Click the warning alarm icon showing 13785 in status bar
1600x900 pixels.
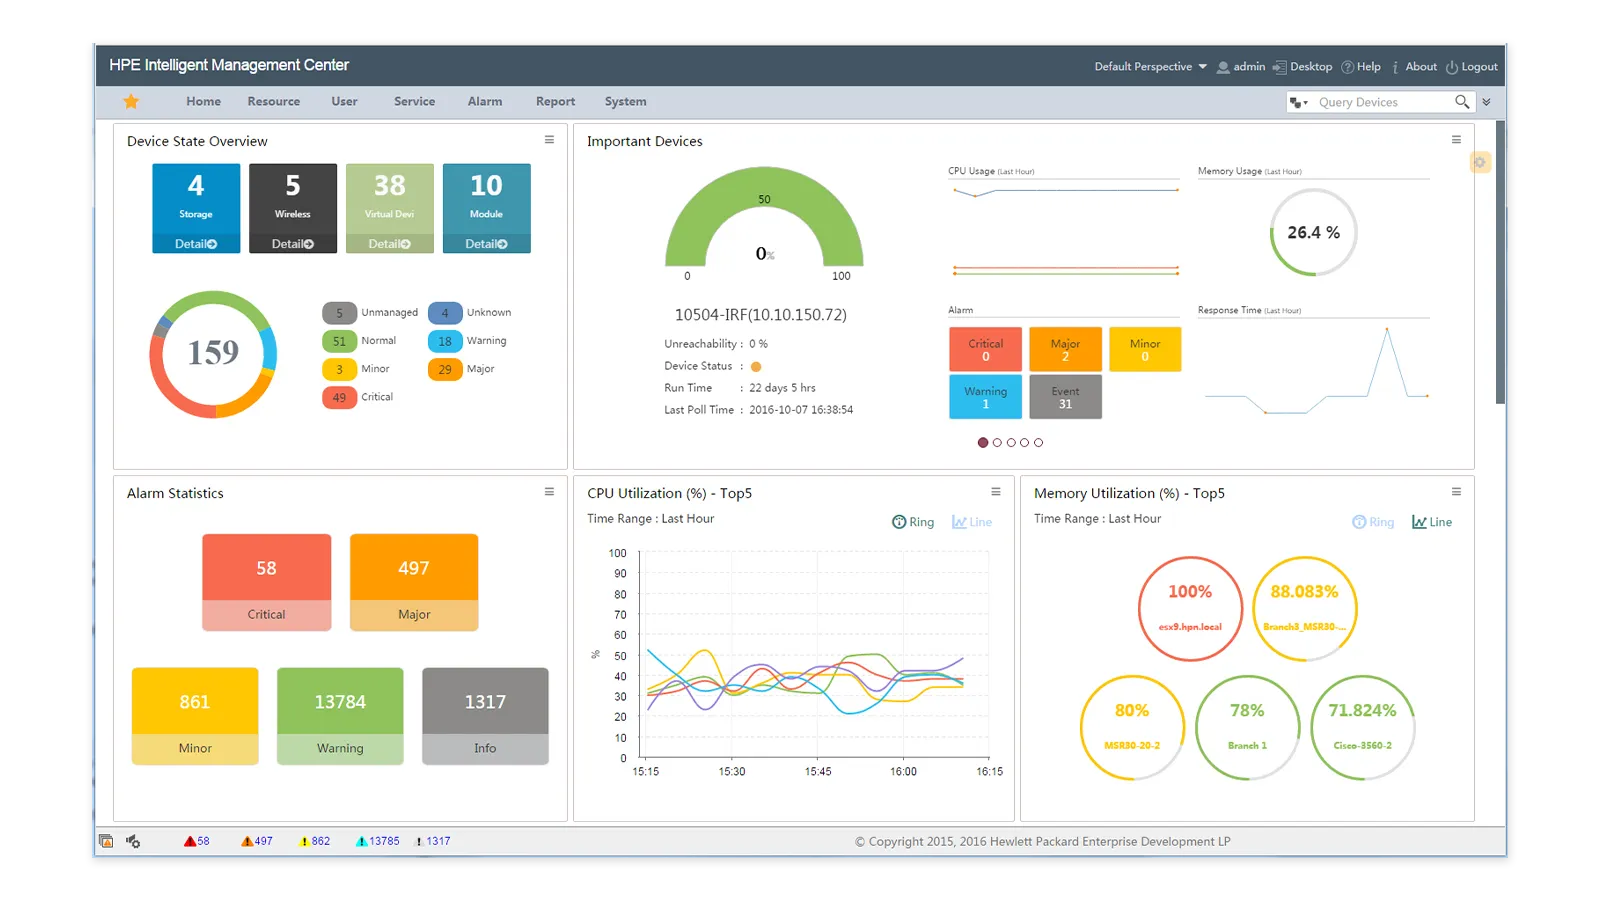click(361, 841)
